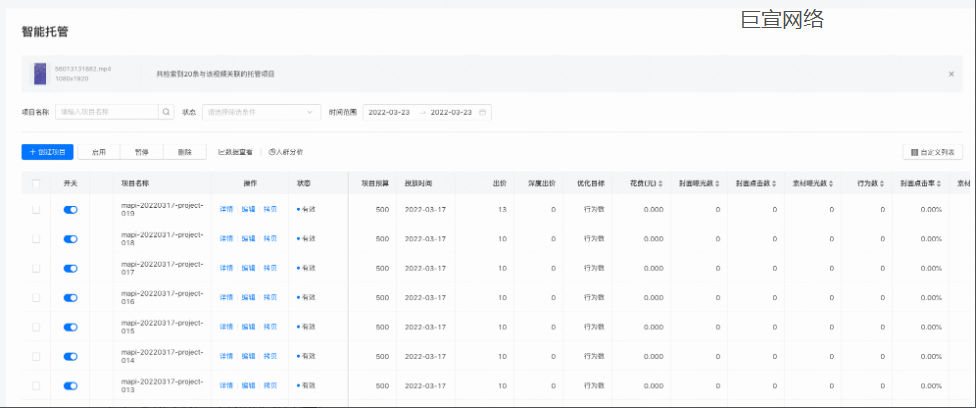
Task: Click the 出价 value 13 in project-019 row
Action: 502,209
